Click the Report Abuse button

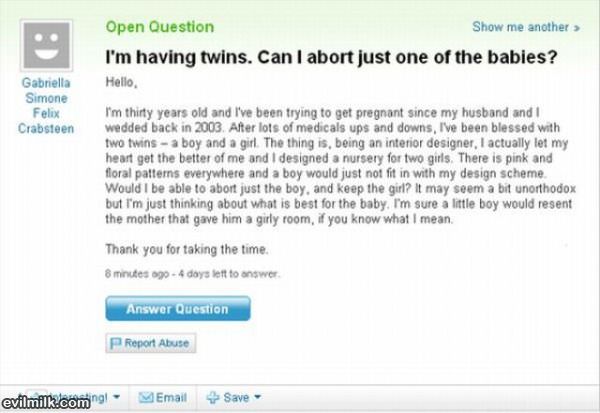151,343
